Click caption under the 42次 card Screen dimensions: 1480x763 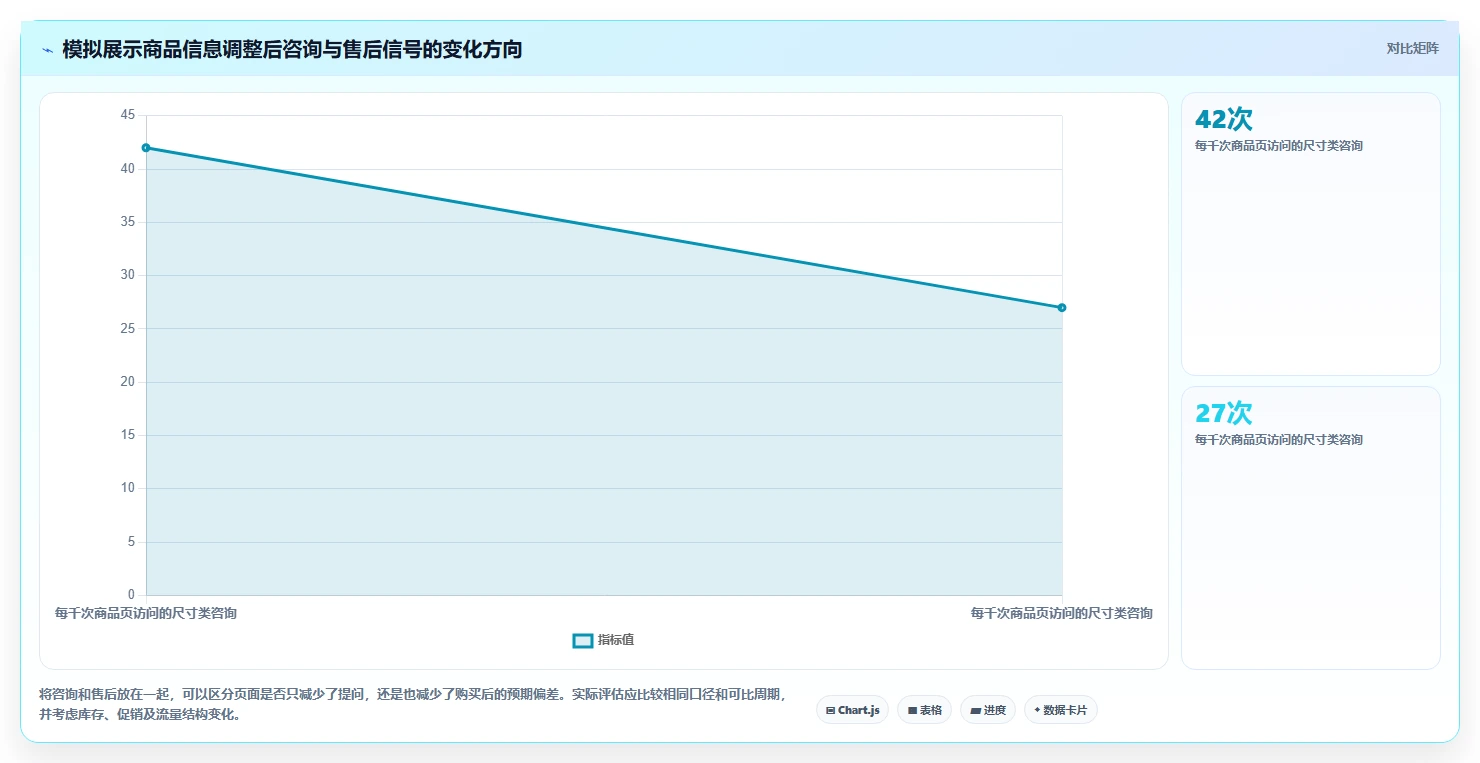[1279, 146]
